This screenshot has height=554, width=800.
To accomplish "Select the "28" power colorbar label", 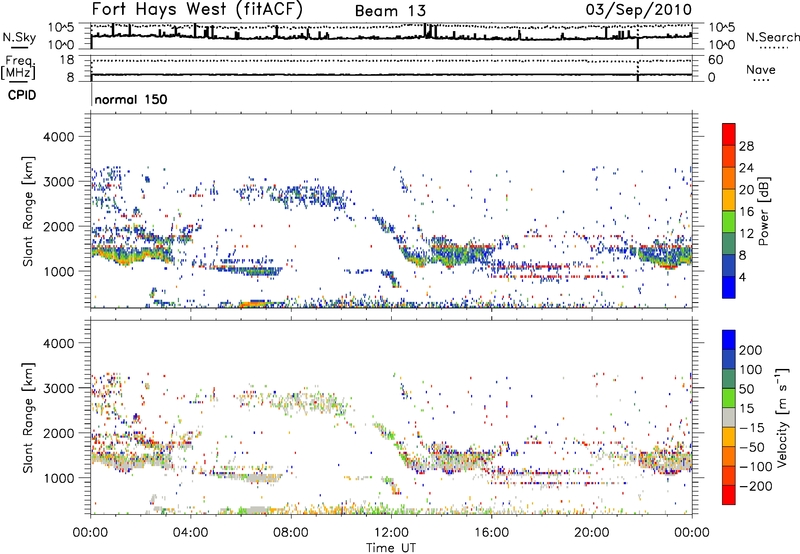I will (746, 146).
